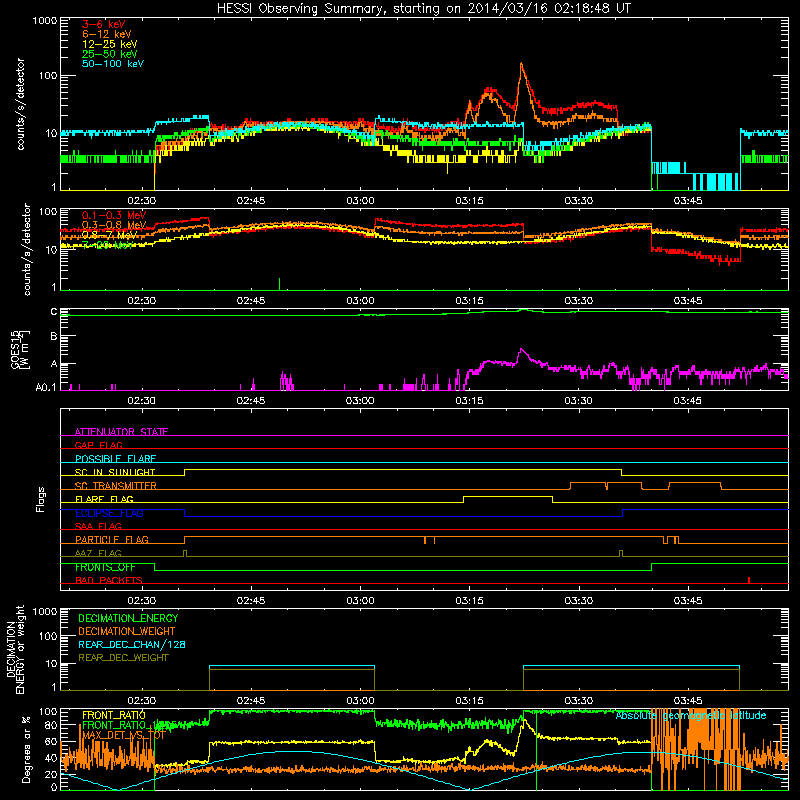Select the "ATTENUATOR_STATE" flag label
Screen dimensions: 800x800
121,432
